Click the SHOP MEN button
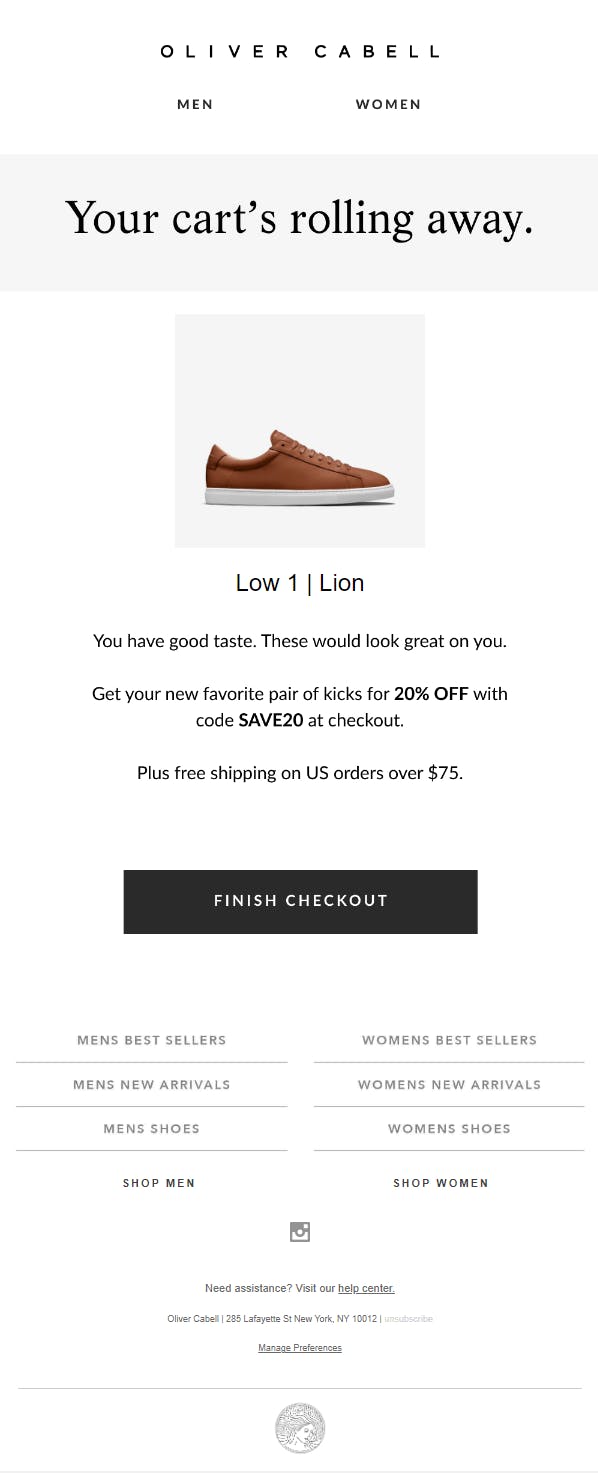This screenshot has height=1473, width=598. pos(159,1183)
